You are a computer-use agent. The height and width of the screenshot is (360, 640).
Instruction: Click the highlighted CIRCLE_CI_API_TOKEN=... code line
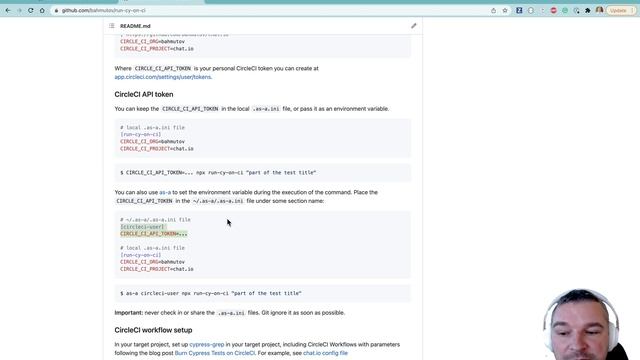[x=154, y=233]
